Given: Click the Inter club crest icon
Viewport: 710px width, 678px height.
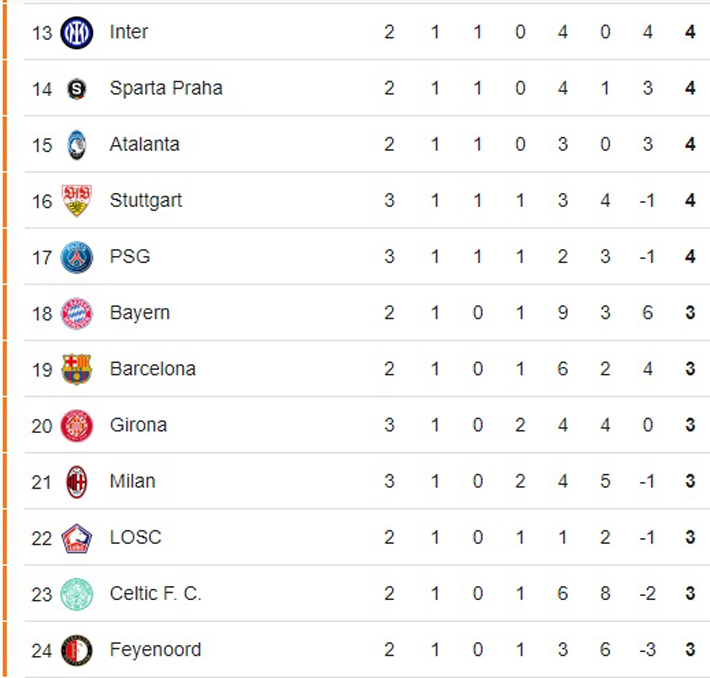Looking at the screenshot, I should (x=76, y=33).
